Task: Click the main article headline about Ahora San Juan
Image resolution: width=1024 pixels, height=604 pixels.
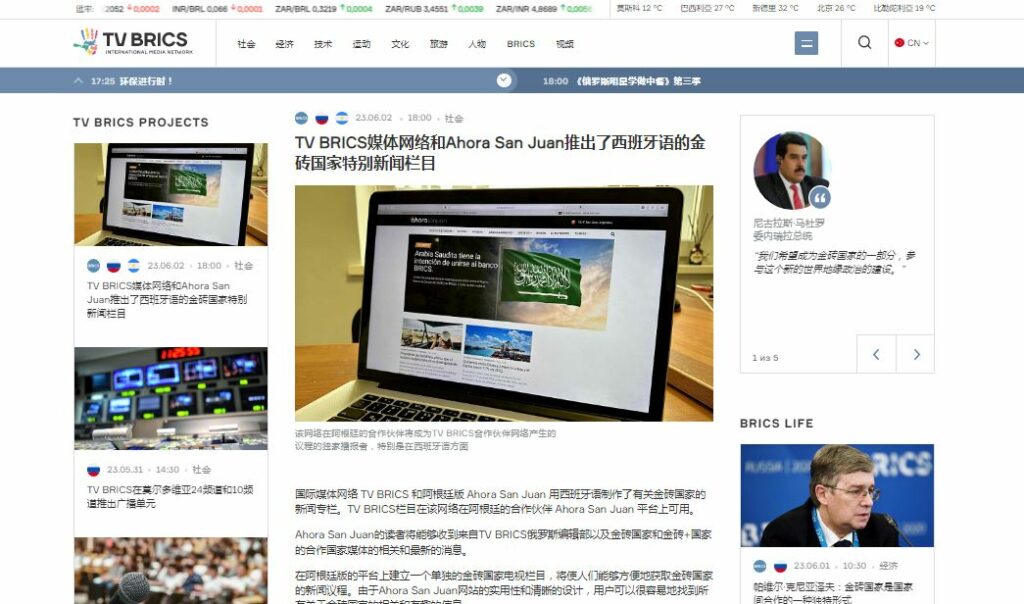Action: (500, 153)
